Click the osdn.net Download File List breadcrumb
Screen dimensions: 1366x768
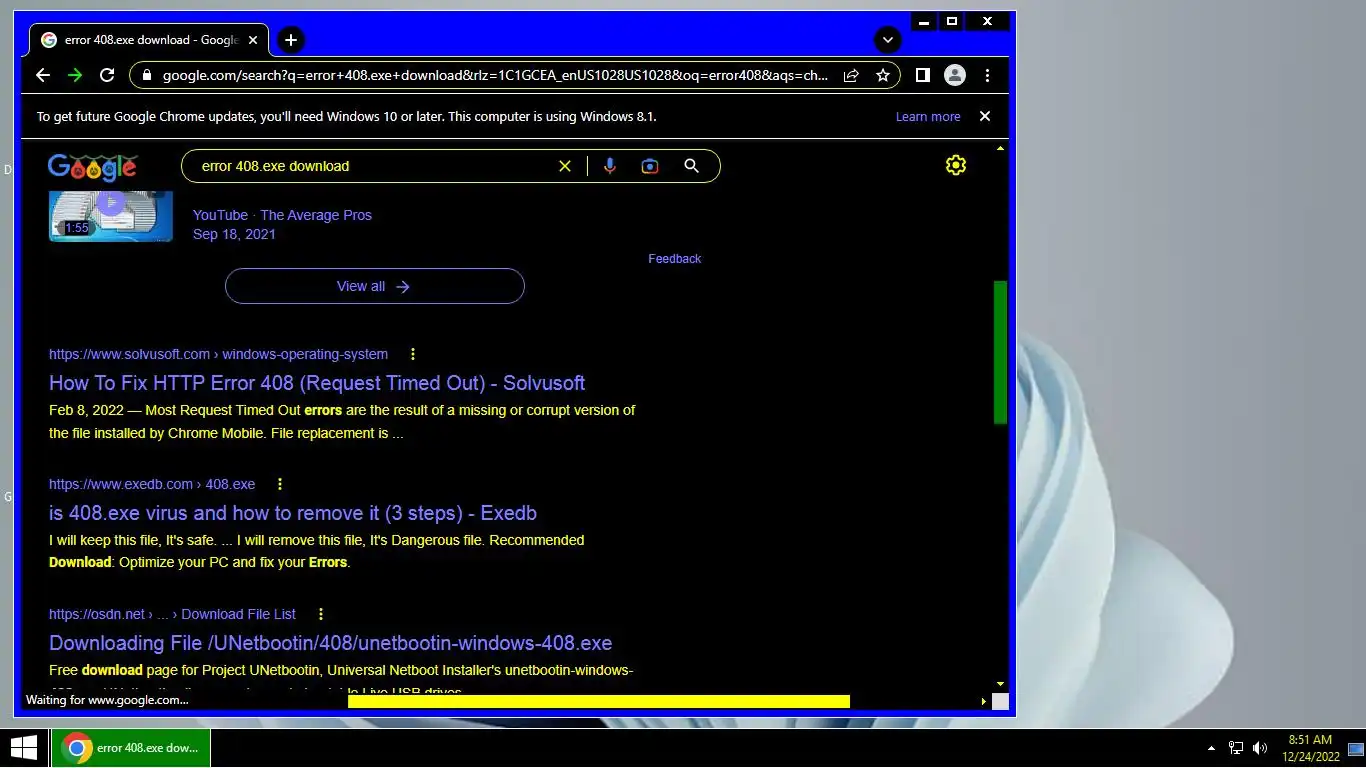[172, 614]
